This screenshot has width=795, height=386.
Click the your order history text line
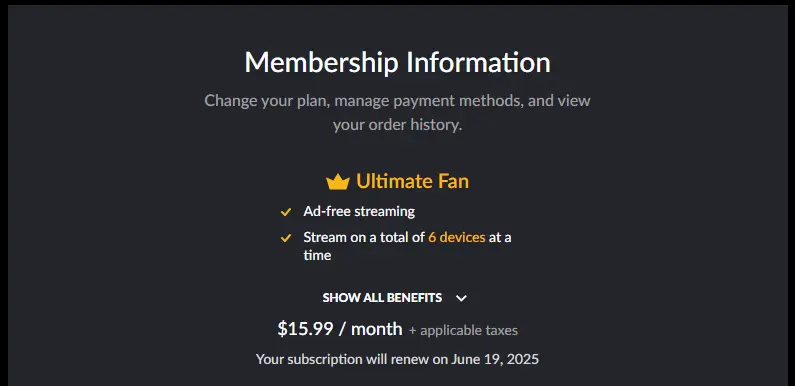point(398,125)
